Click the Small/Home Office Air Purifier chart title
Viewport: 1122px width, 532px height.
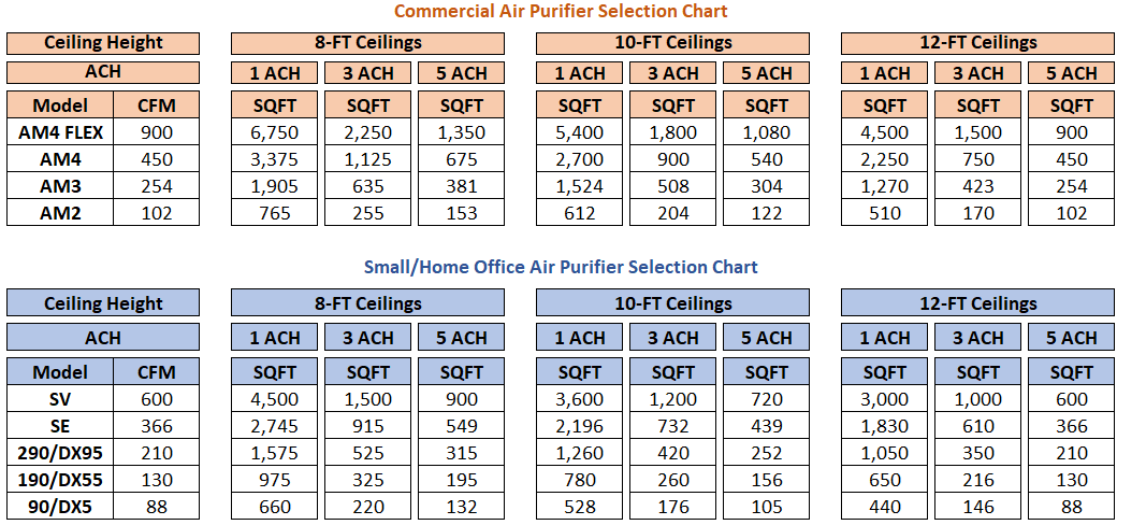[560, 267]
